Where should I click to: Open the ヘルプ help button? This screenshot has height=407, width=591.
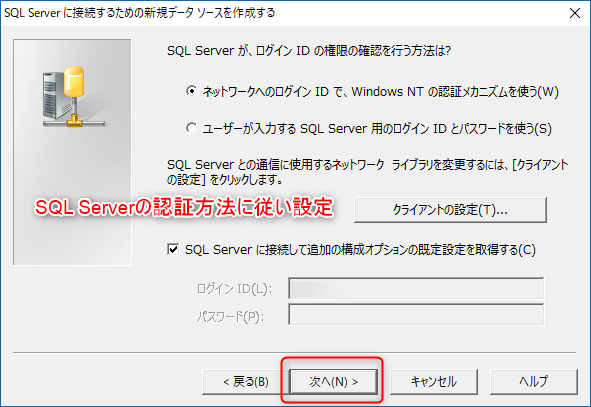point(533,381)
